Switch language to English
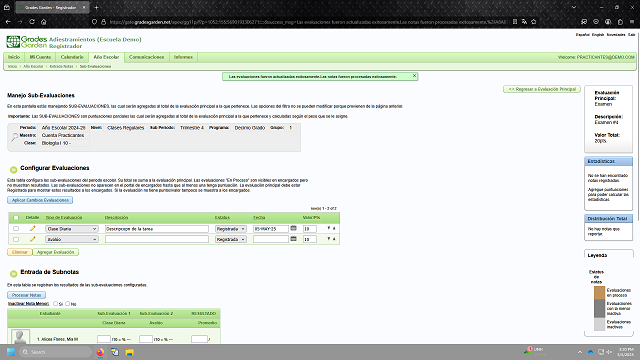The height and width of the screenshot is (360, 640). click(598, 35)
